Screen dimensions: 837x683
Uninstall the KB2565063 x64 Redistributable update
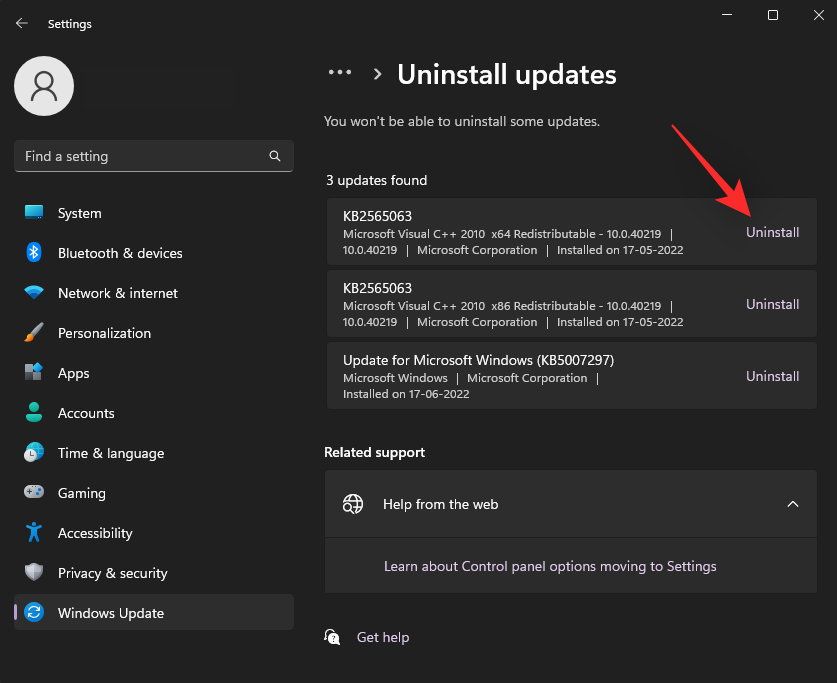(x=772, y=232)
